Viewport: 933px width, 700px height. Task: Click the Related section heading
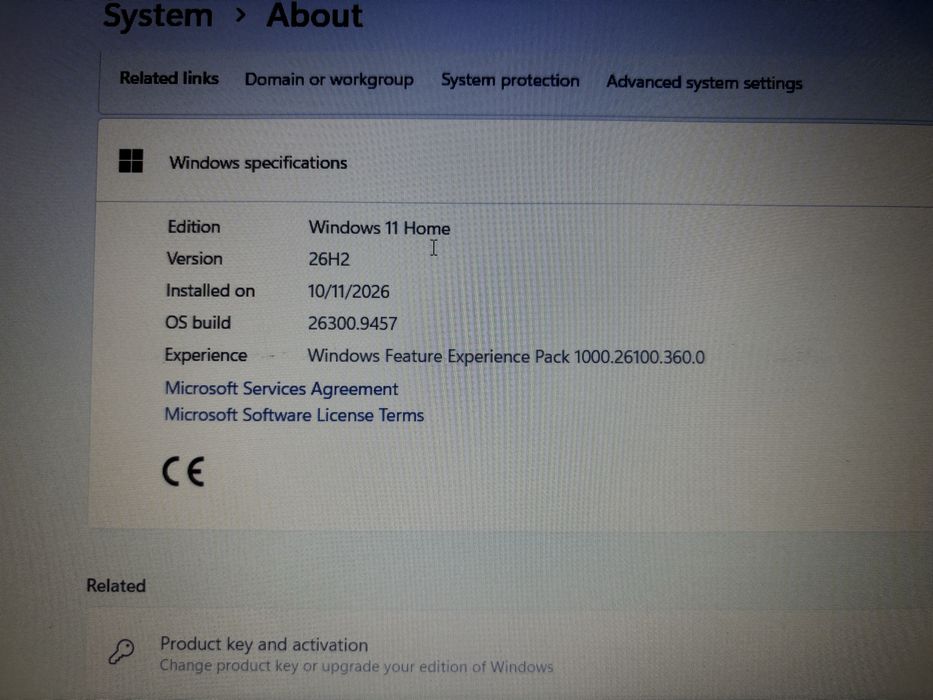click(x=116, y=586)
